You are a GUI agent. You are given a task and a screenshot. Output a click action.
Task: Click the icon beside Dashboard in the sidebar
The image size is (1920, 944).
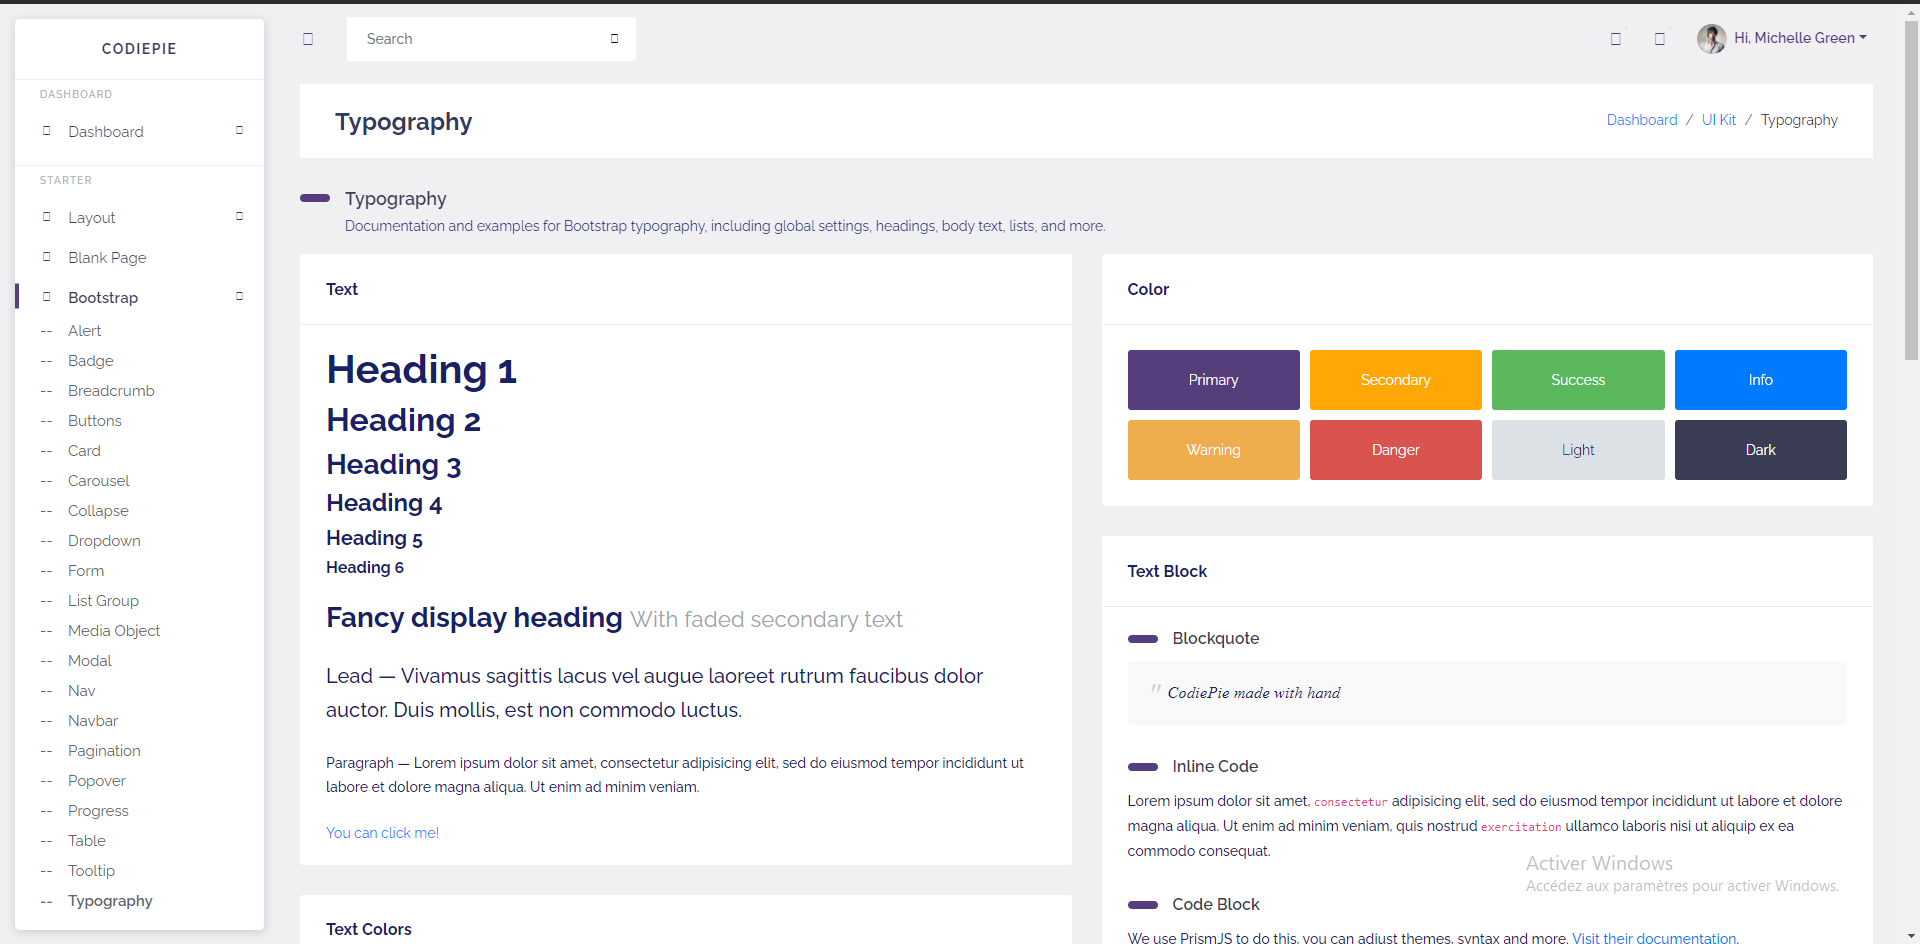[47, 131]
